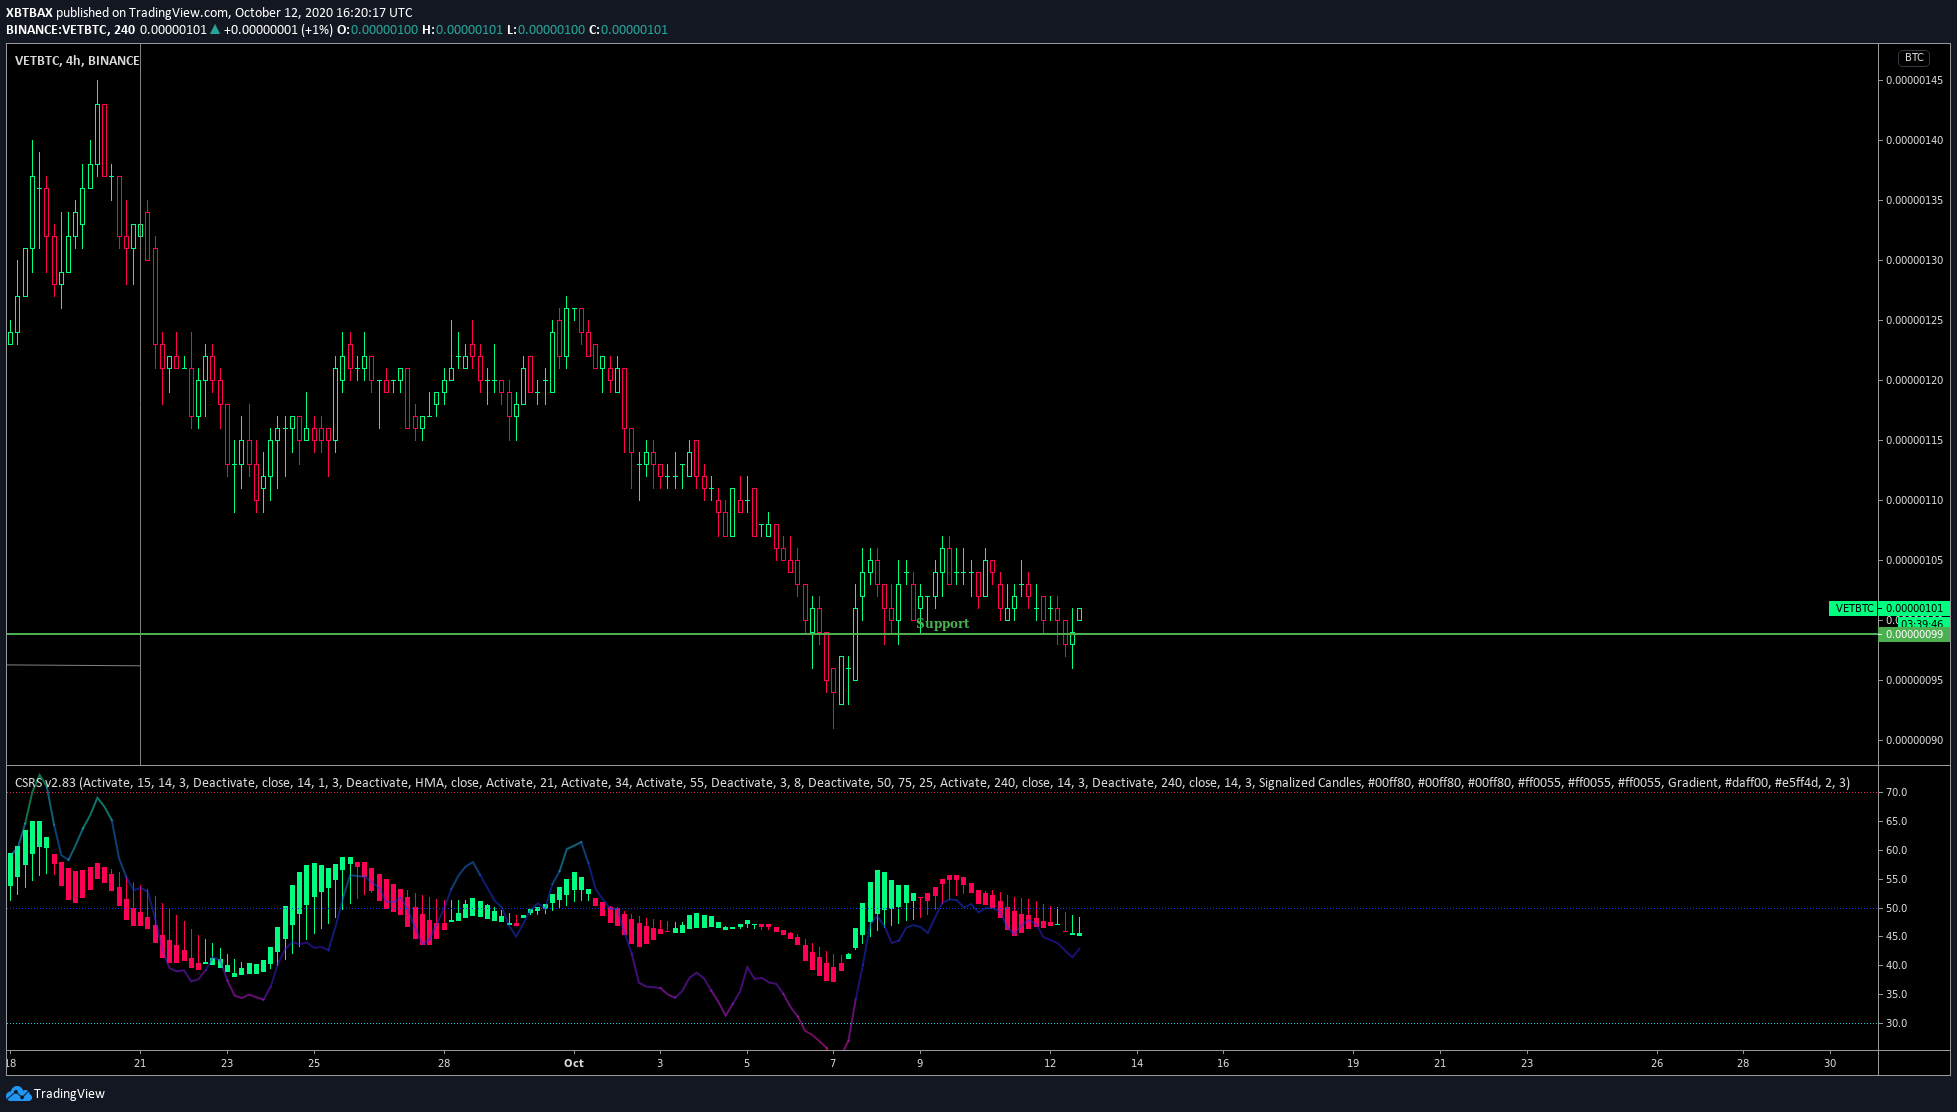Click the indicator scale value 30.0
Viewport: 1957px width, 1112px height.
1896,1023
